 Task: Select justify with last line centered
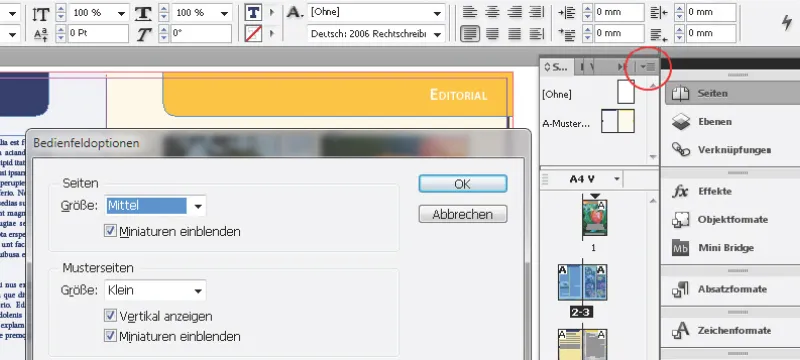tap(492, 34)
